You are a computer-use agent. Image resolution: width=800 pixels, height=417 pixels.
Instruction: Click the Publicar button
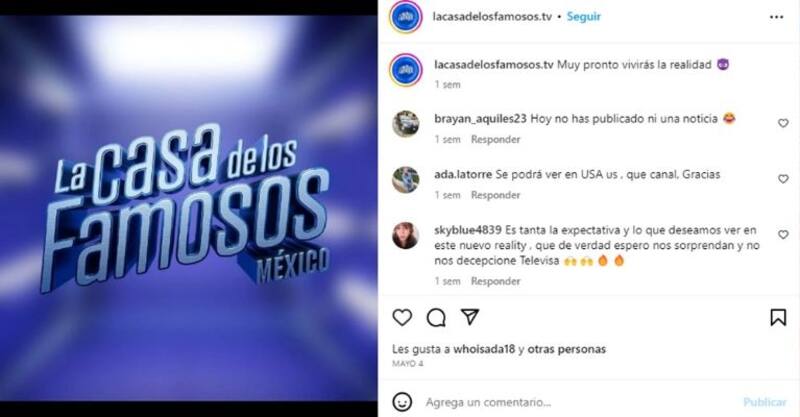(x=764, y=402)
